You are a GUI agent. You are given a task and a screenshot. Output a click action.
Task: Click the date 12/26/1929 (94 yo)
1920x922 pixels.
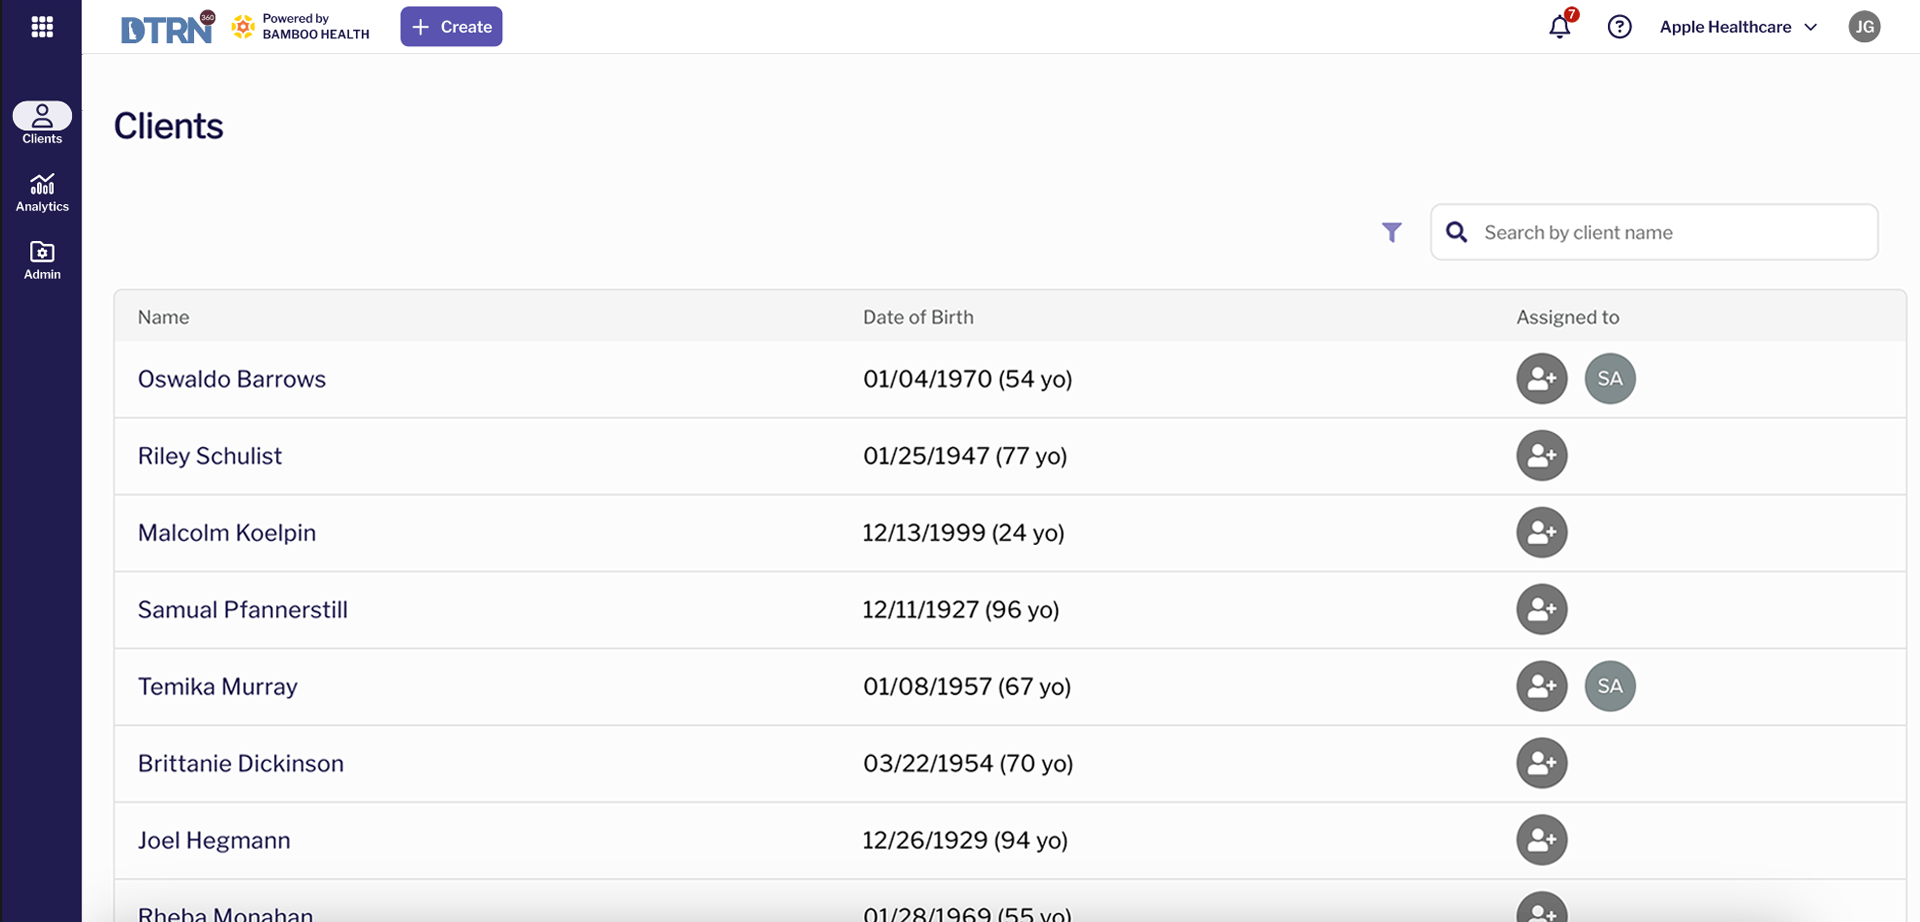click(x=965, y=841)
